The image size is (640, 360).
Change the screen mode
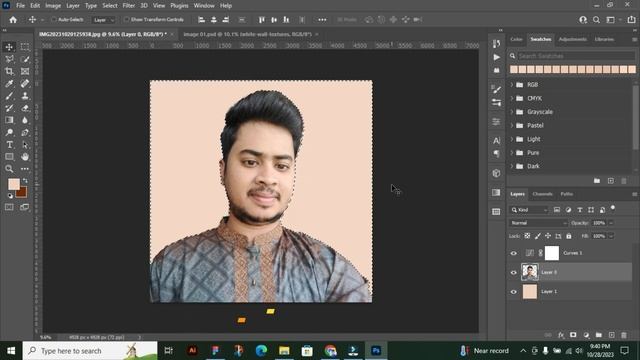25,207
